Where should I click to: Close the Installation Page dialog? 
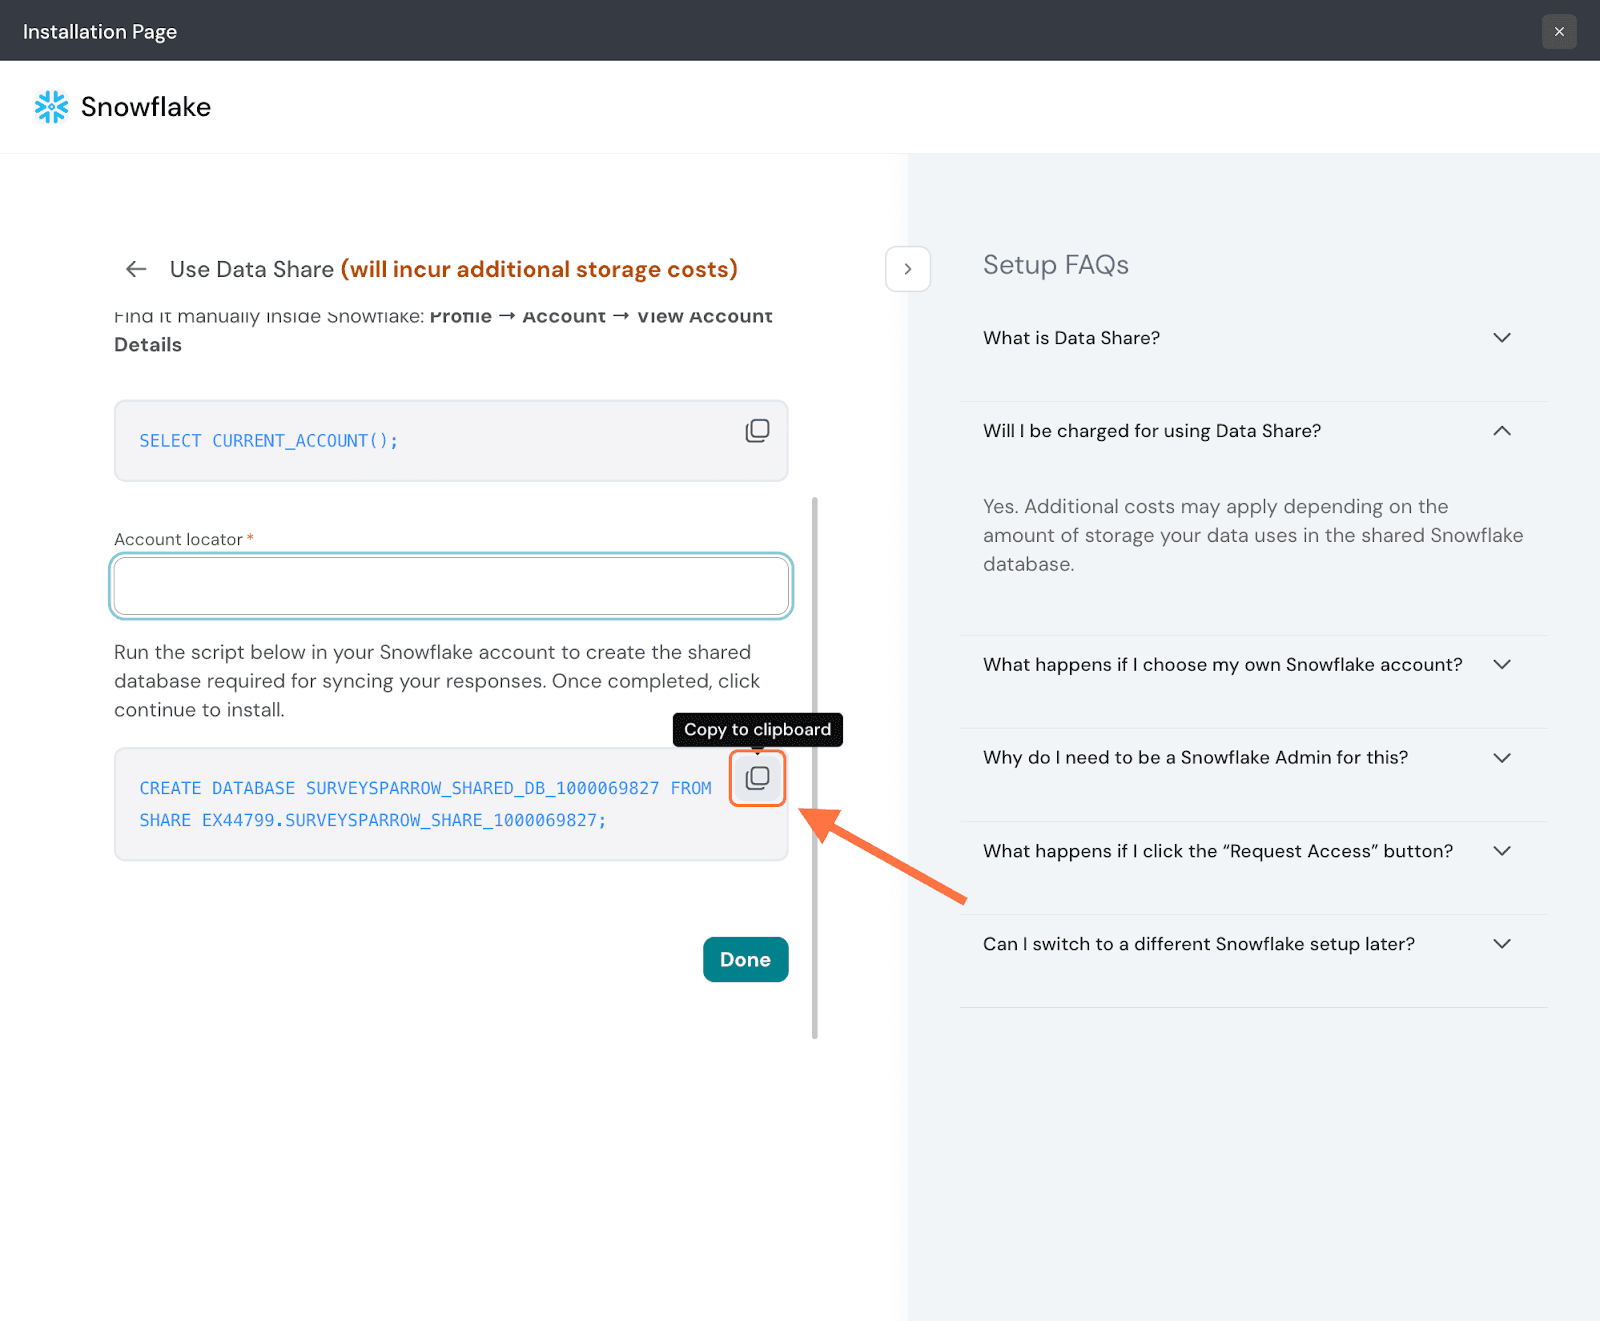click(1558, 32)
